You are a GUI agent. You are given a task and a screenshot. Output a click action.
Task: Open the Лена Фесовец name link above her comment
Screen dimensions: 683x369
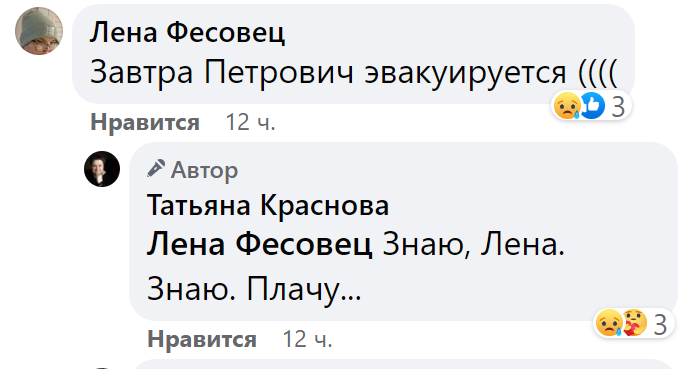[187, 33]
